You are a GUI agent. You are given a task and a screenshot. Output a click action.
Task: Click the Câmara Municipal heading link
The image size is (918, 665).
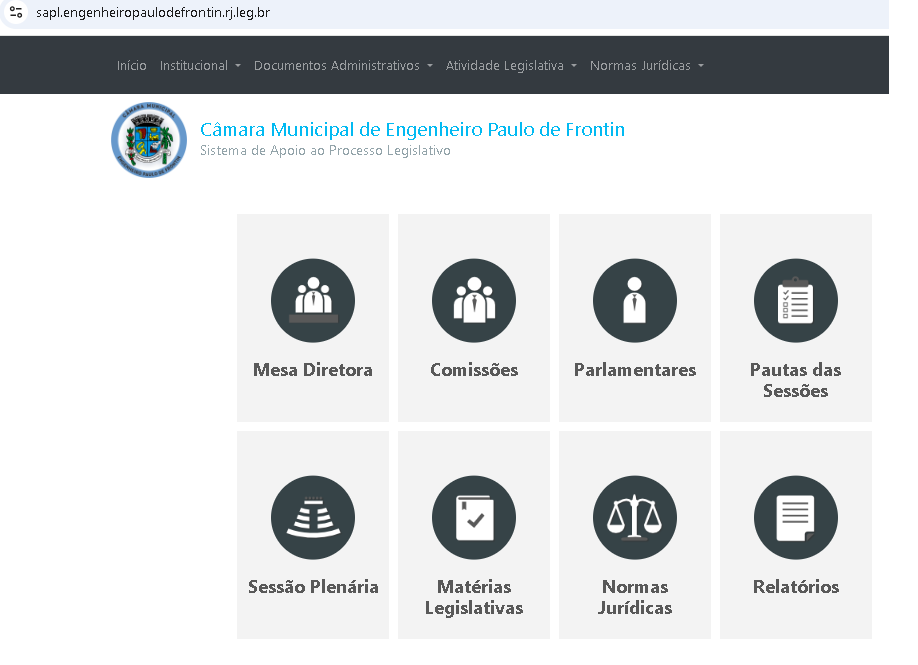point(412,130)
